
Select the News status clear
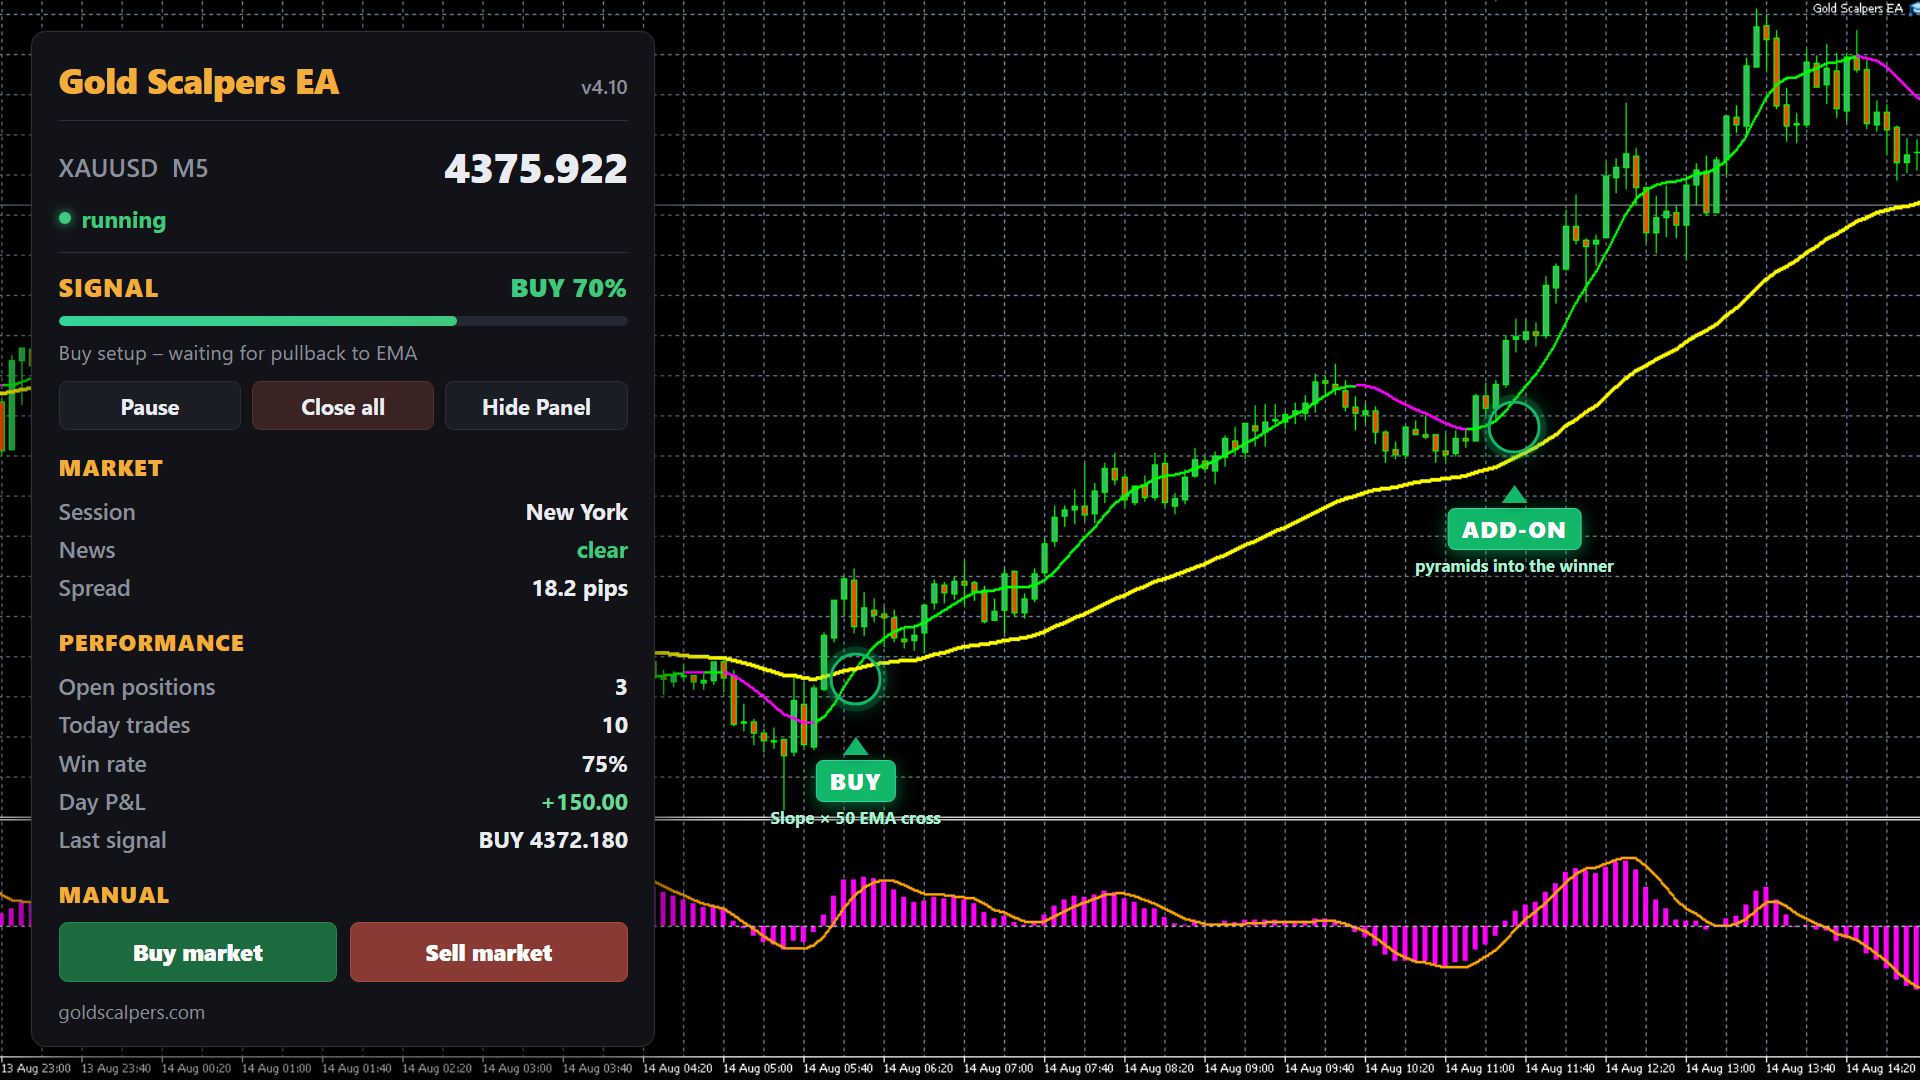point(602,550)
